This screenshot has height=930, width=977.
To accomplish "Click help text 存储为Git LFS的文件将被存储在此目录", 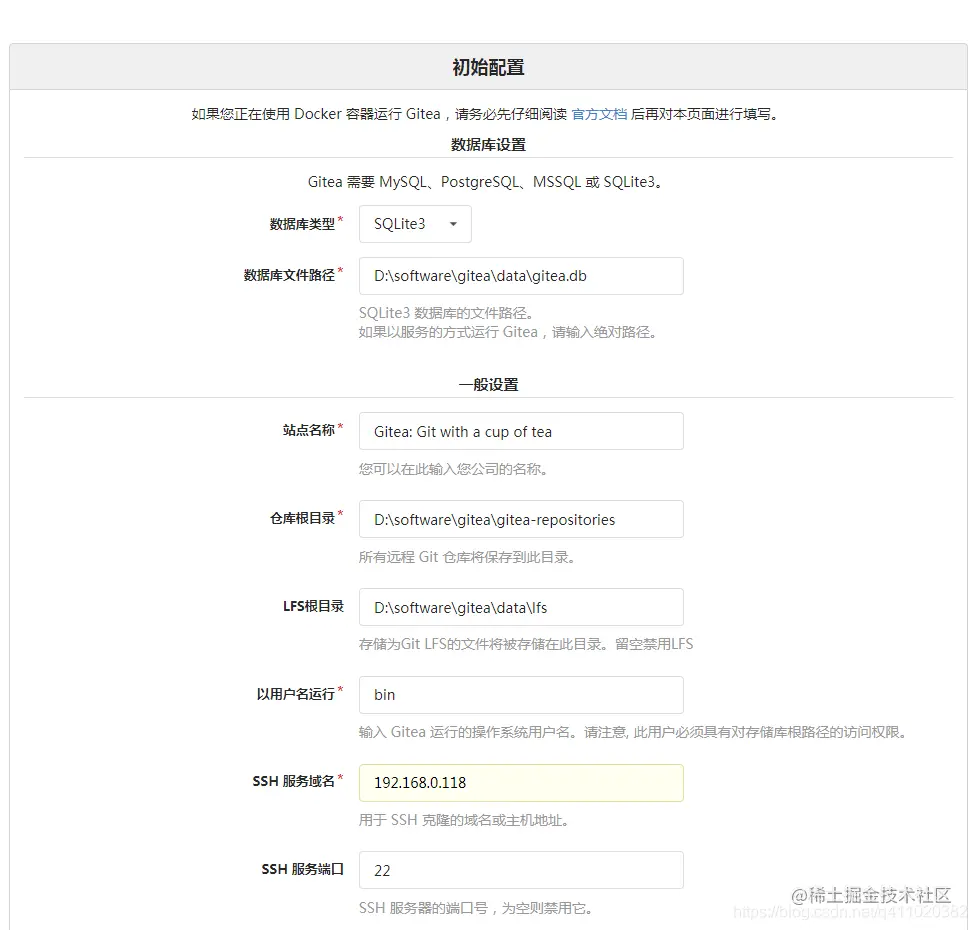I will point(483,644).
